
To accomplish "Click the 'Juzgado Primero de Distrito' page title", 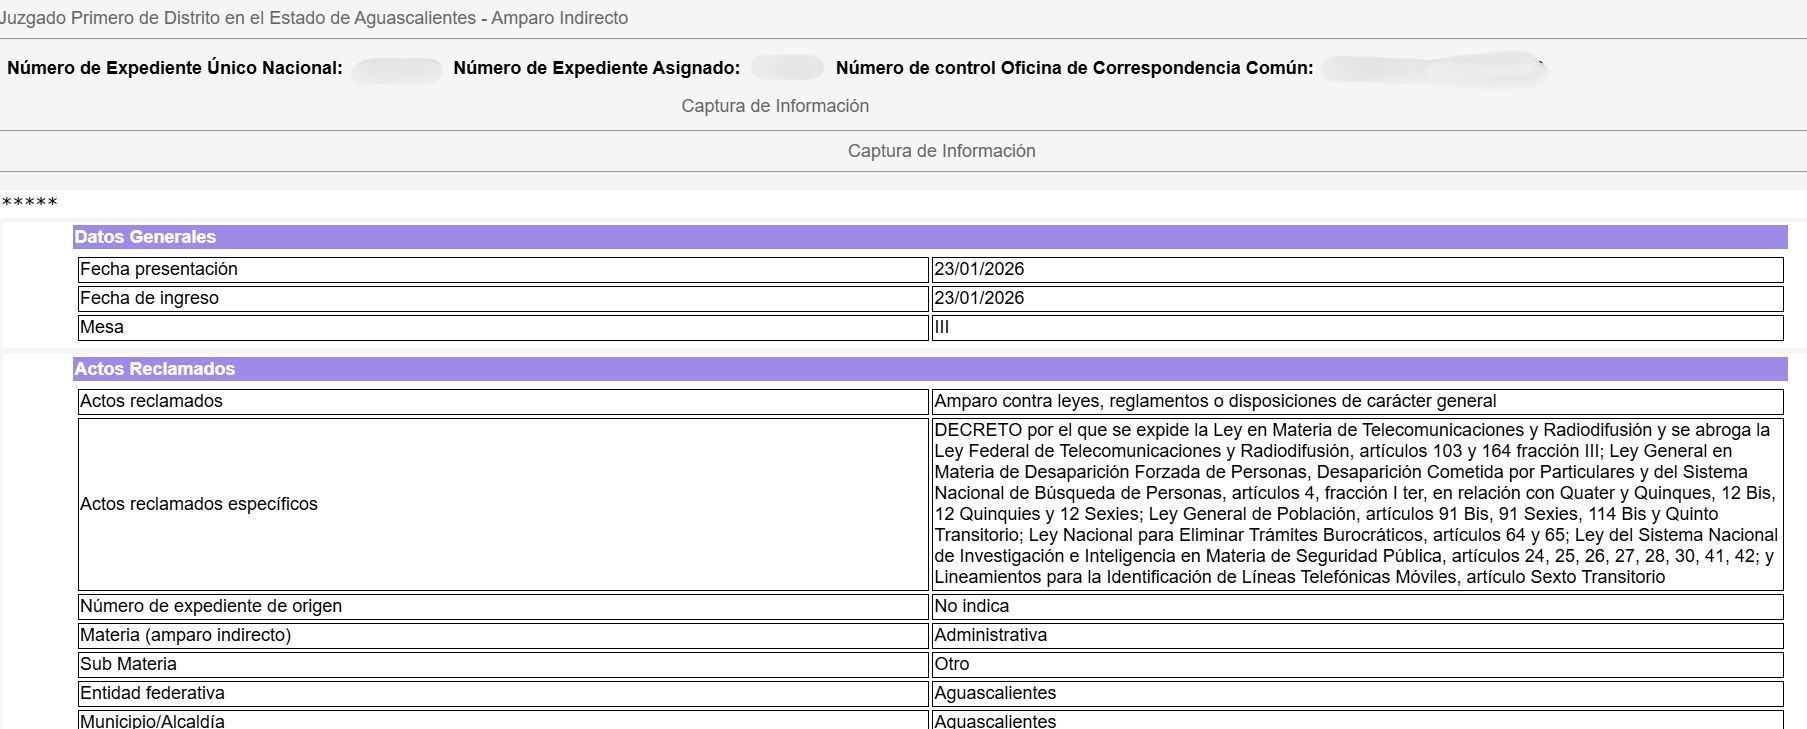I will pyautogui.click(x=314, y=18).
